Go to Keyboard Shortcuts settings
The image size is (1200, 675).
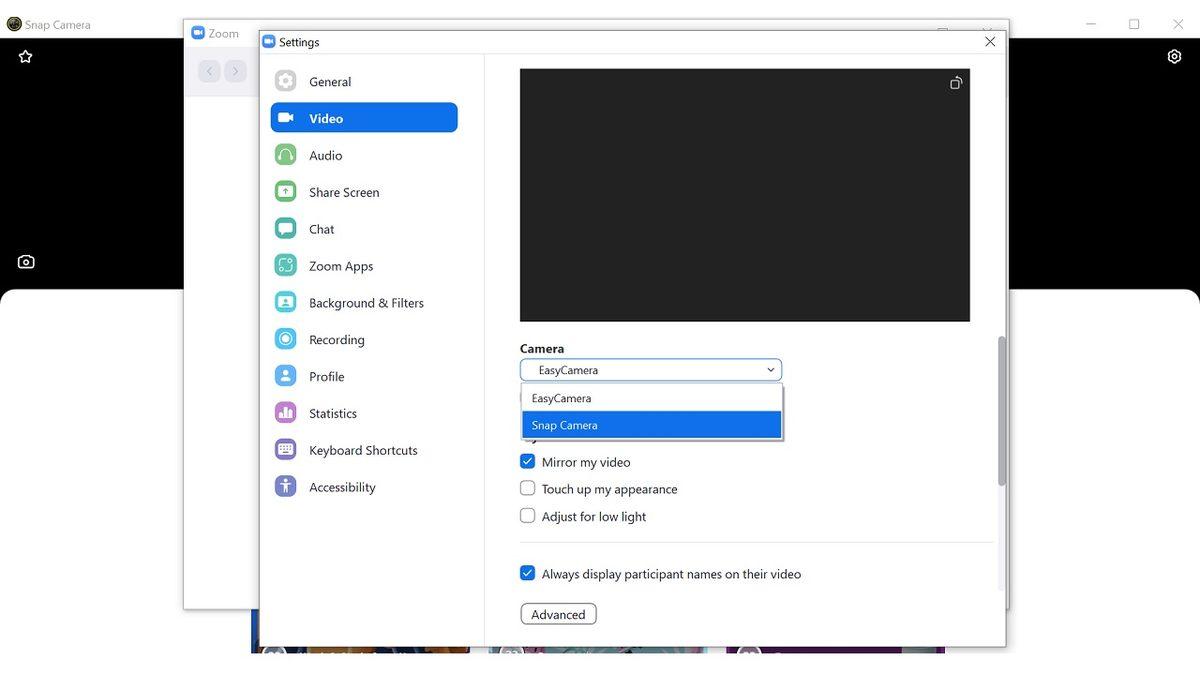click(363, 450)
